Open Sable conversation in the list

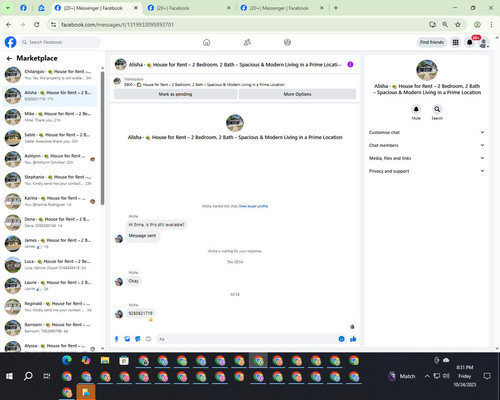pos(50,138)
